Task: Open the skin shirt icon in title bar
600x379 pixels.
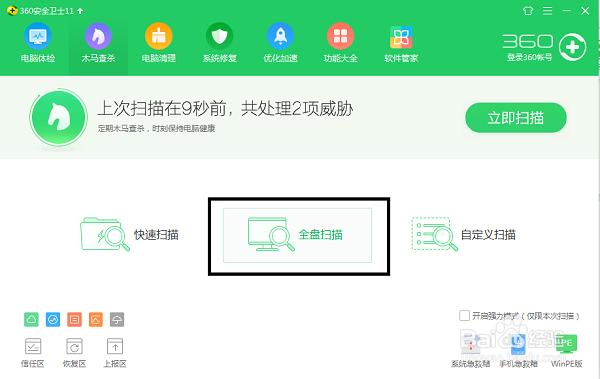Action: point(528,11)
